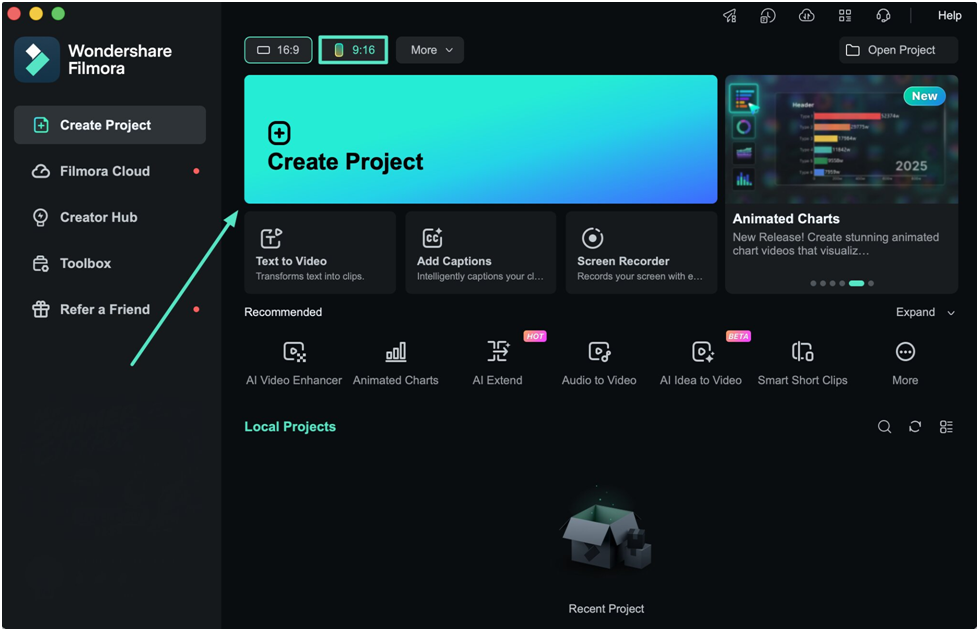This screenshot has width=979, height=631.
Task: Open the history file icon in top bar
Action: pos(767,16)
